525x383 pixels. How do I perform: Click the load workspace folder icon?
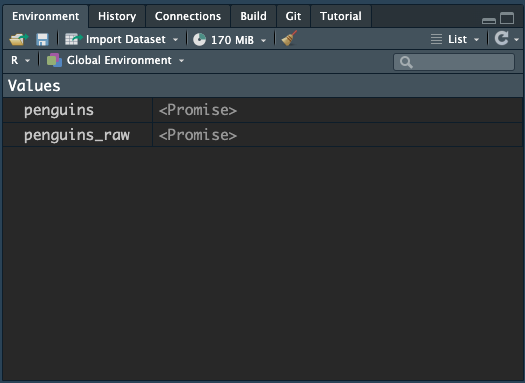pos(19,39)
